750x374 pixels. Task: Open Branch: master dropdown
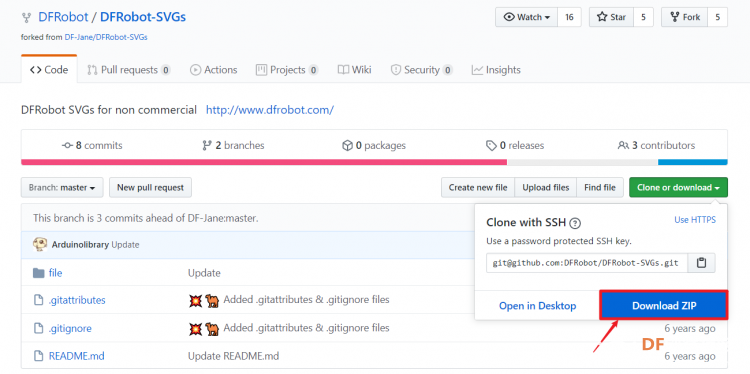[x=62, y=187]
